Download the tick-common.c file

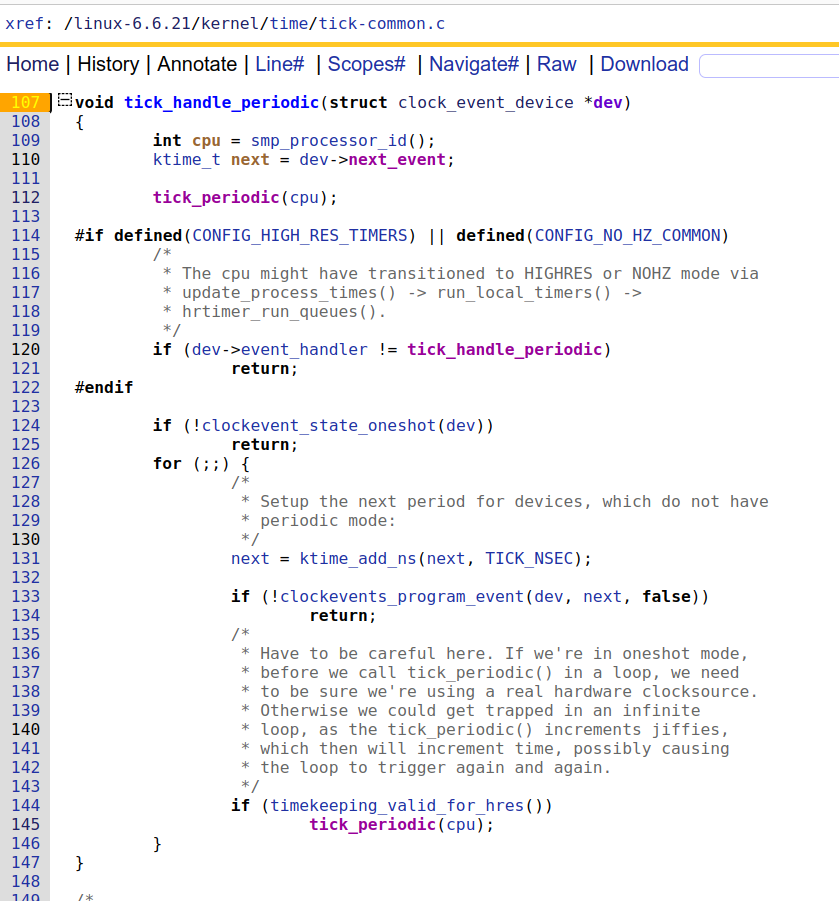point(644,64)
